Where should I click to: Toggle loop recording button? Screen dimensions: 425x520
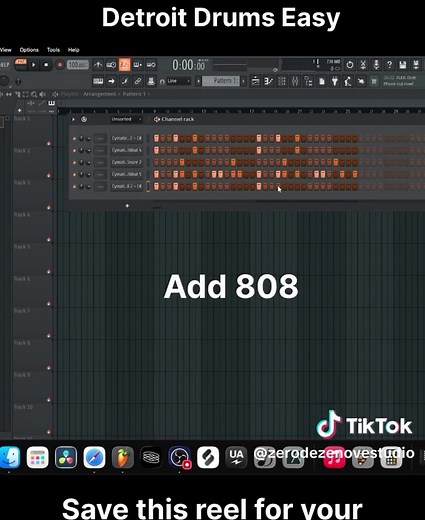click(x=151, y=65)
